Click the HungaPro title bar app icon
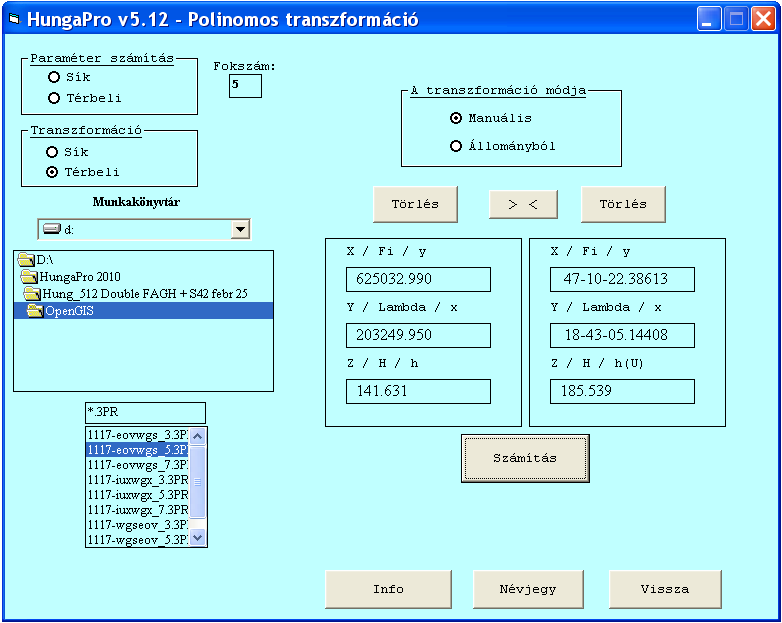The image size is (782, 623). click(14, 19)
